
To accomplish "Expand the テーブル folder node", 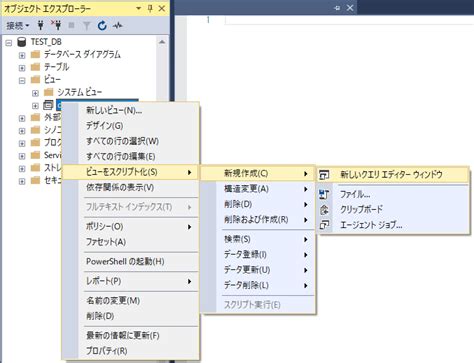I will 22,68.
